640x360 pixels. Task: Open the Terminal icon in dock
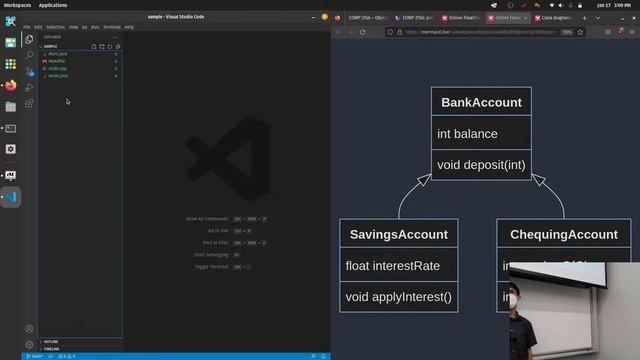tap(11, 128)
